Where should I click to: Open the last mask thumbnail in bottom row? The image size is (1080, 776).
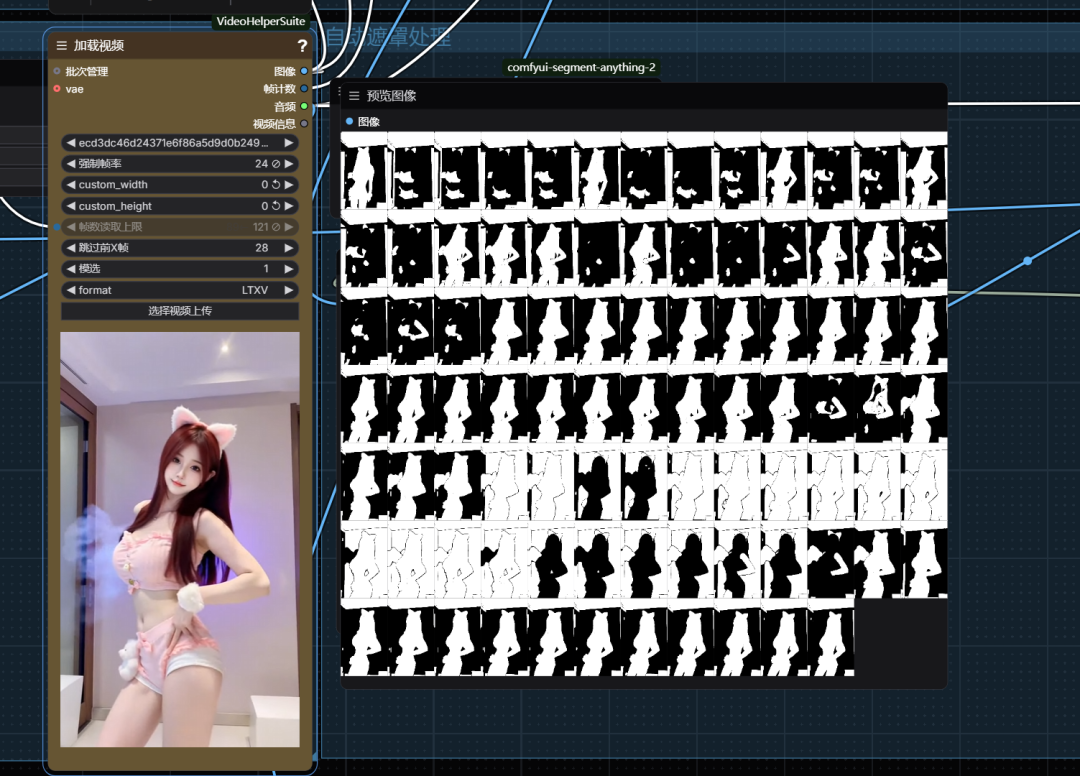click(831, 639)
